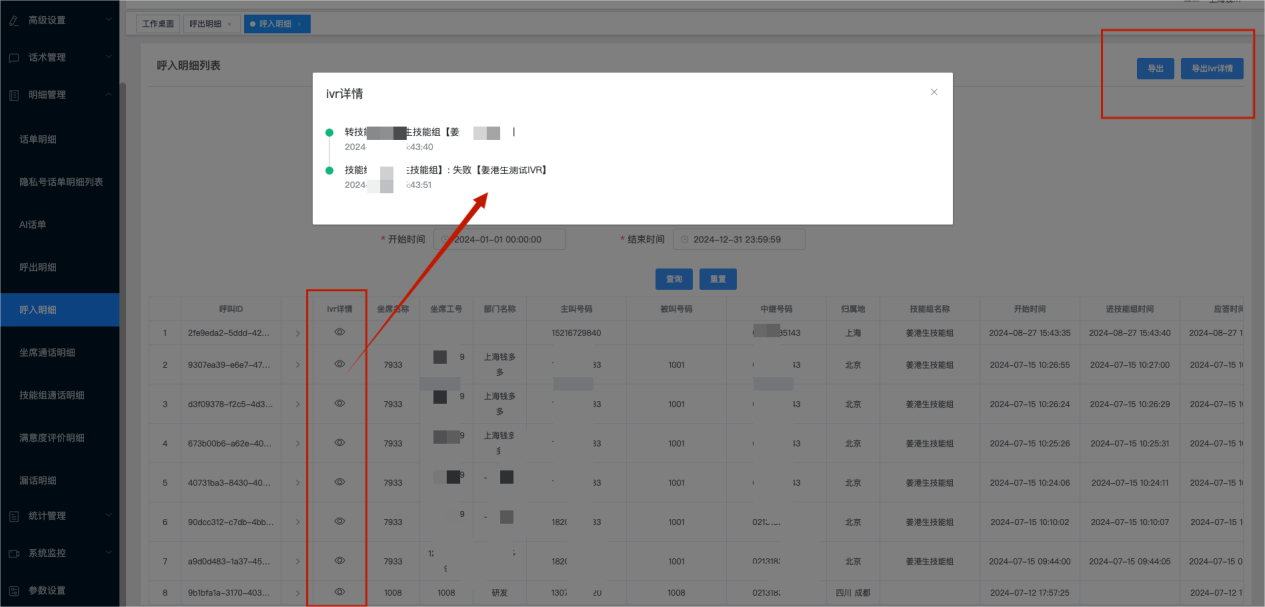
Task: Click the clock icon in 结束时间 field
Action: pyautogui.click(x=685, y=240)
